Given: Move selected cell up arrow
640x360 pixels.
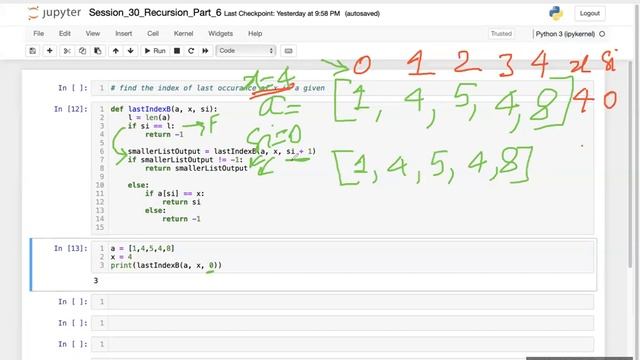Looking at the screenshot, I should (116, 51).
